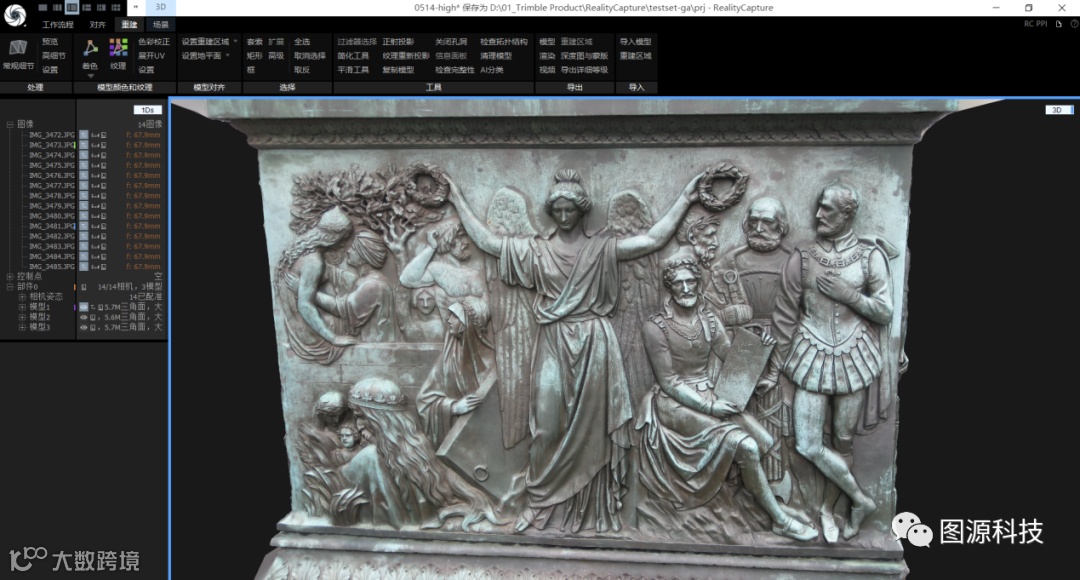Collapse the 部件0 component node
The height and width of the screenshot is (580, 1080).
pos(10,287)
